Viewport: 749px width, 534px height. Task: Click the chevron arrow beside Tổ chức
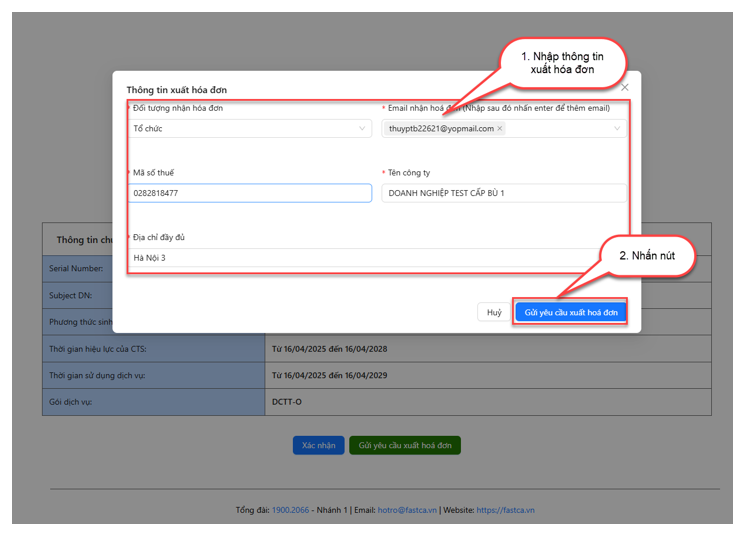coord(362,129)
